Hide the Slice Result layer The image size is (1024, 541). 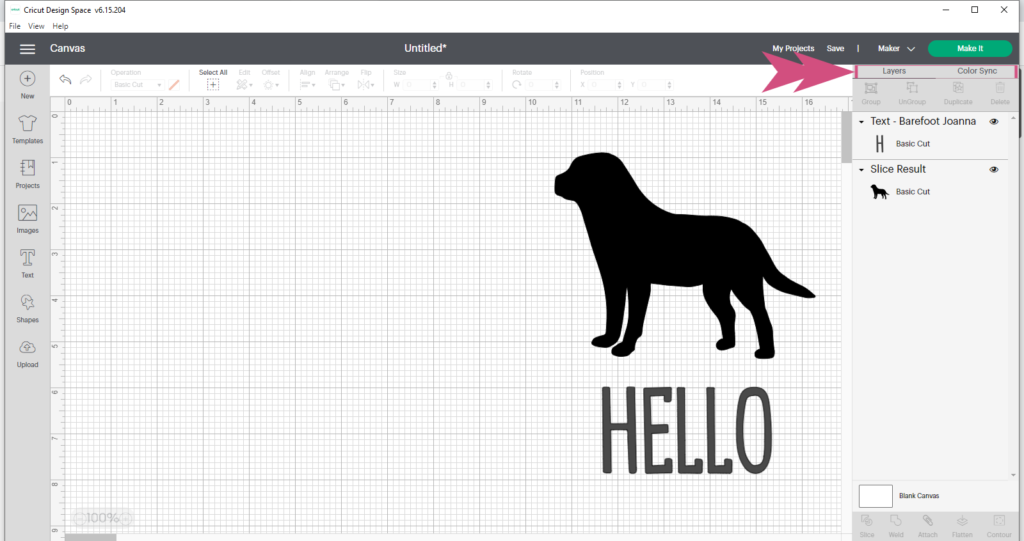pos(993,169)
